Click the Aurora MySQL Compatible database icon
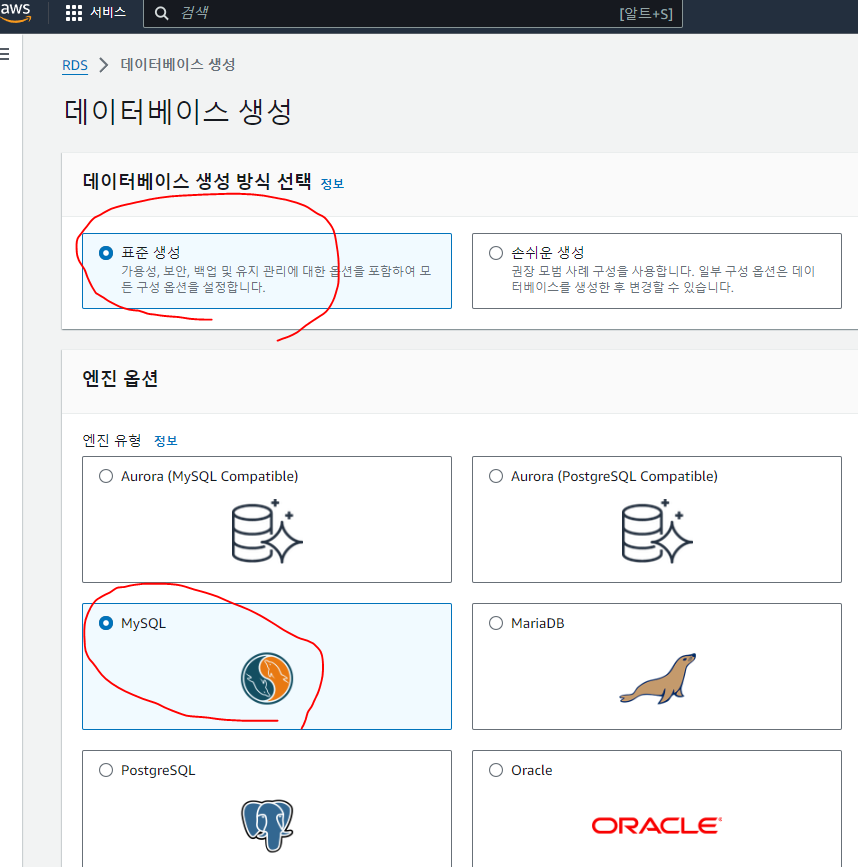Viewport: 858px width, 867px height. pos(267,531)
